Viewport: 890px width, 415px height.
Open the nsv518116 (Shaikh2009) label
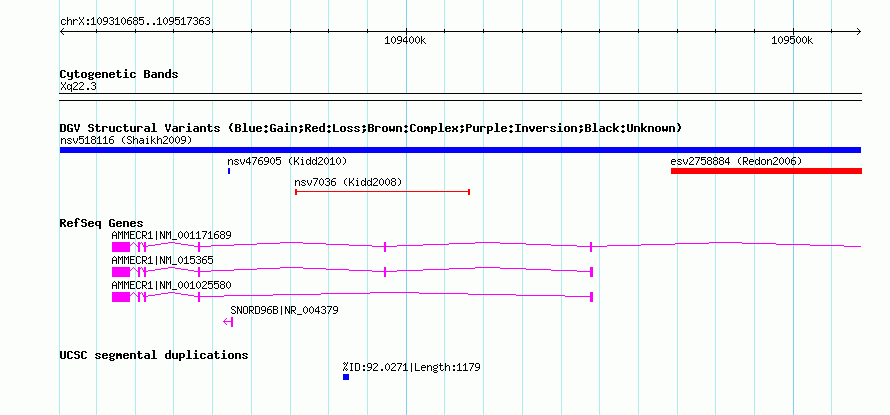126,140
